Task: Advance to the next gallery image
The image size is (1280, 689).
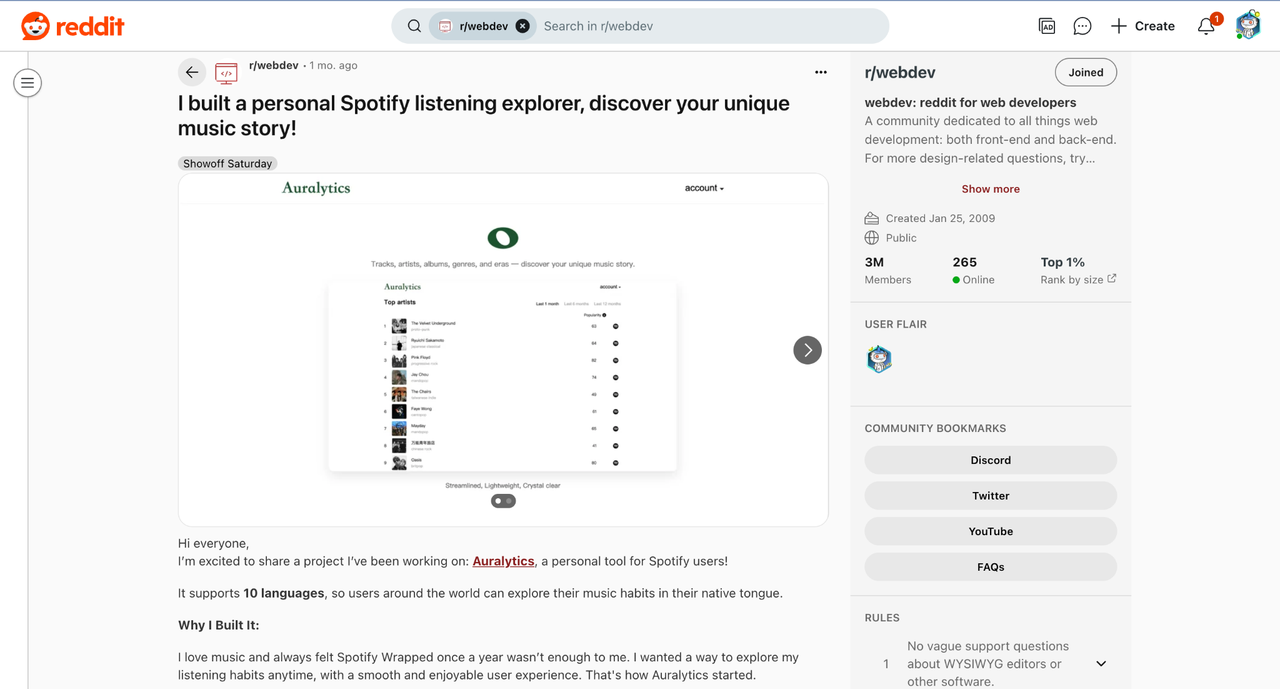Action: pyautogui.click(x=807, y=350)
